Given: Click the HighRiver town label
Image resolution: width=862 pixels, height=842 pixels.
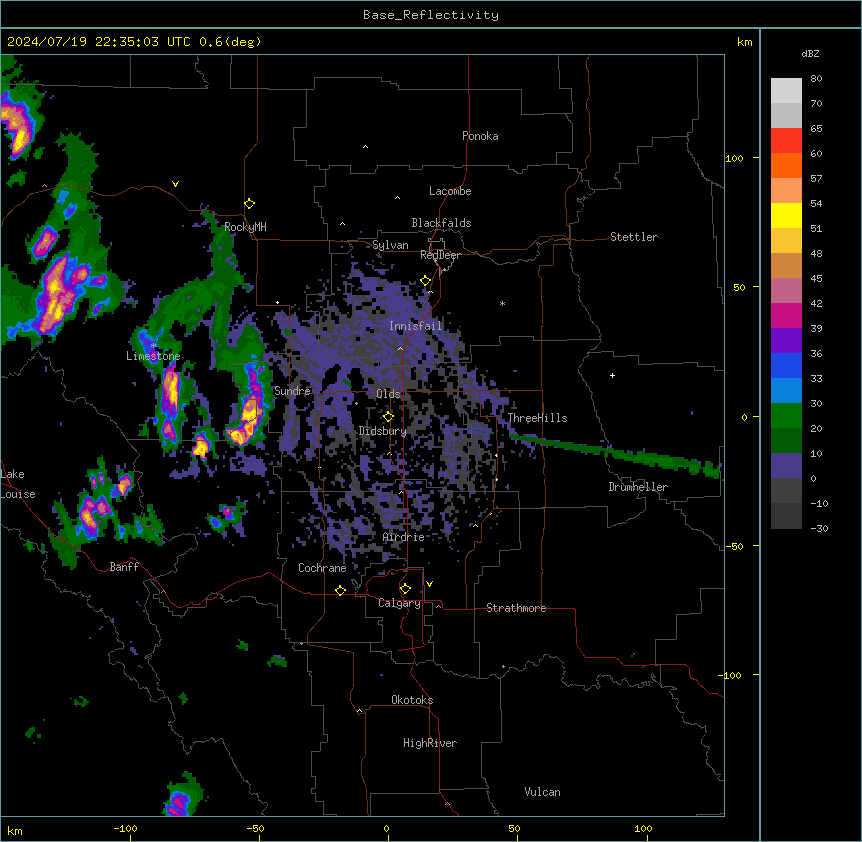Looking at the screenshot, I should click(429, 743).
